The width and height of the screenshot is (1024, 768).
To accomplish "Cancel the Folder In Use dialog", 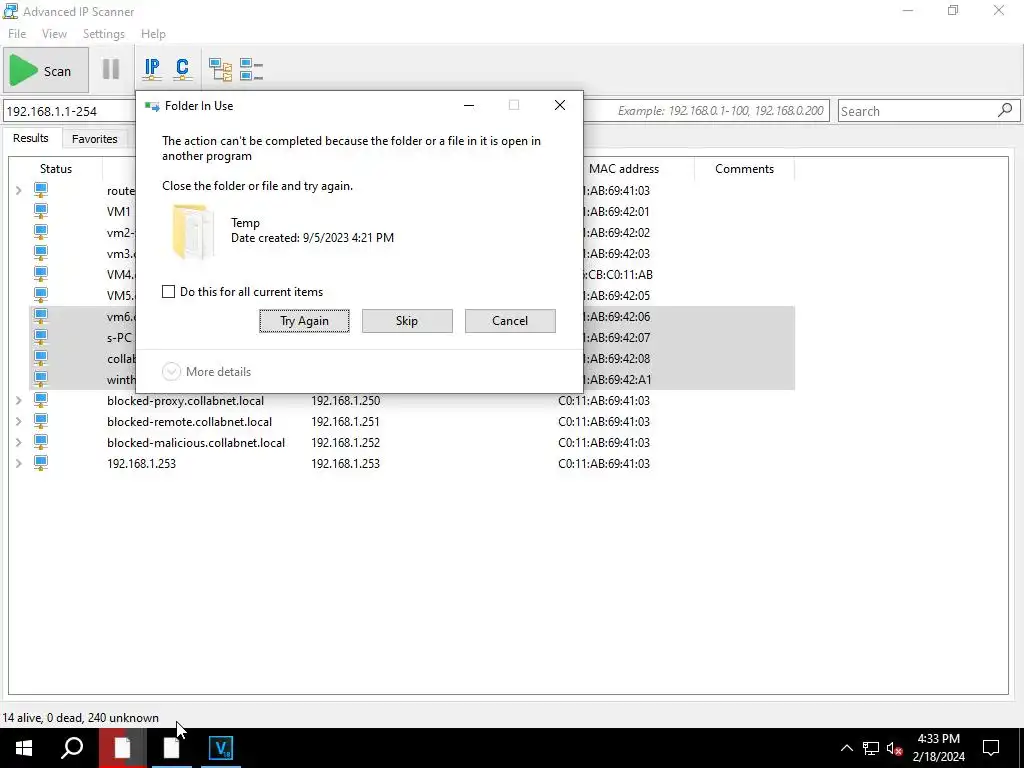I will [x=510, y=321].
